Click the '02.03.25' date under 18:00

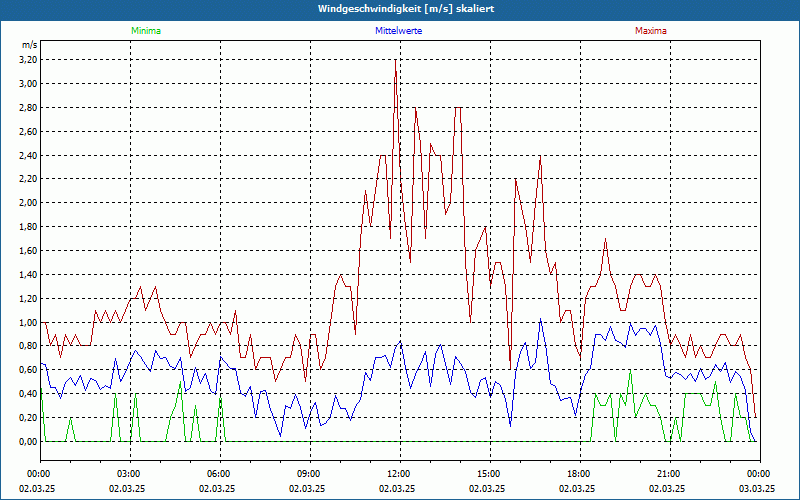point(577,488)
